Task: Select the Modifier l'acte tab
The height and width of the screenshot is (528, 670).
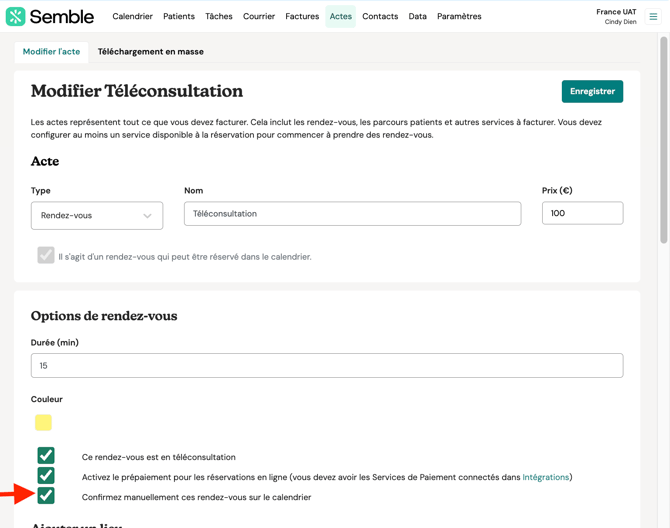Action: point(52,52)
